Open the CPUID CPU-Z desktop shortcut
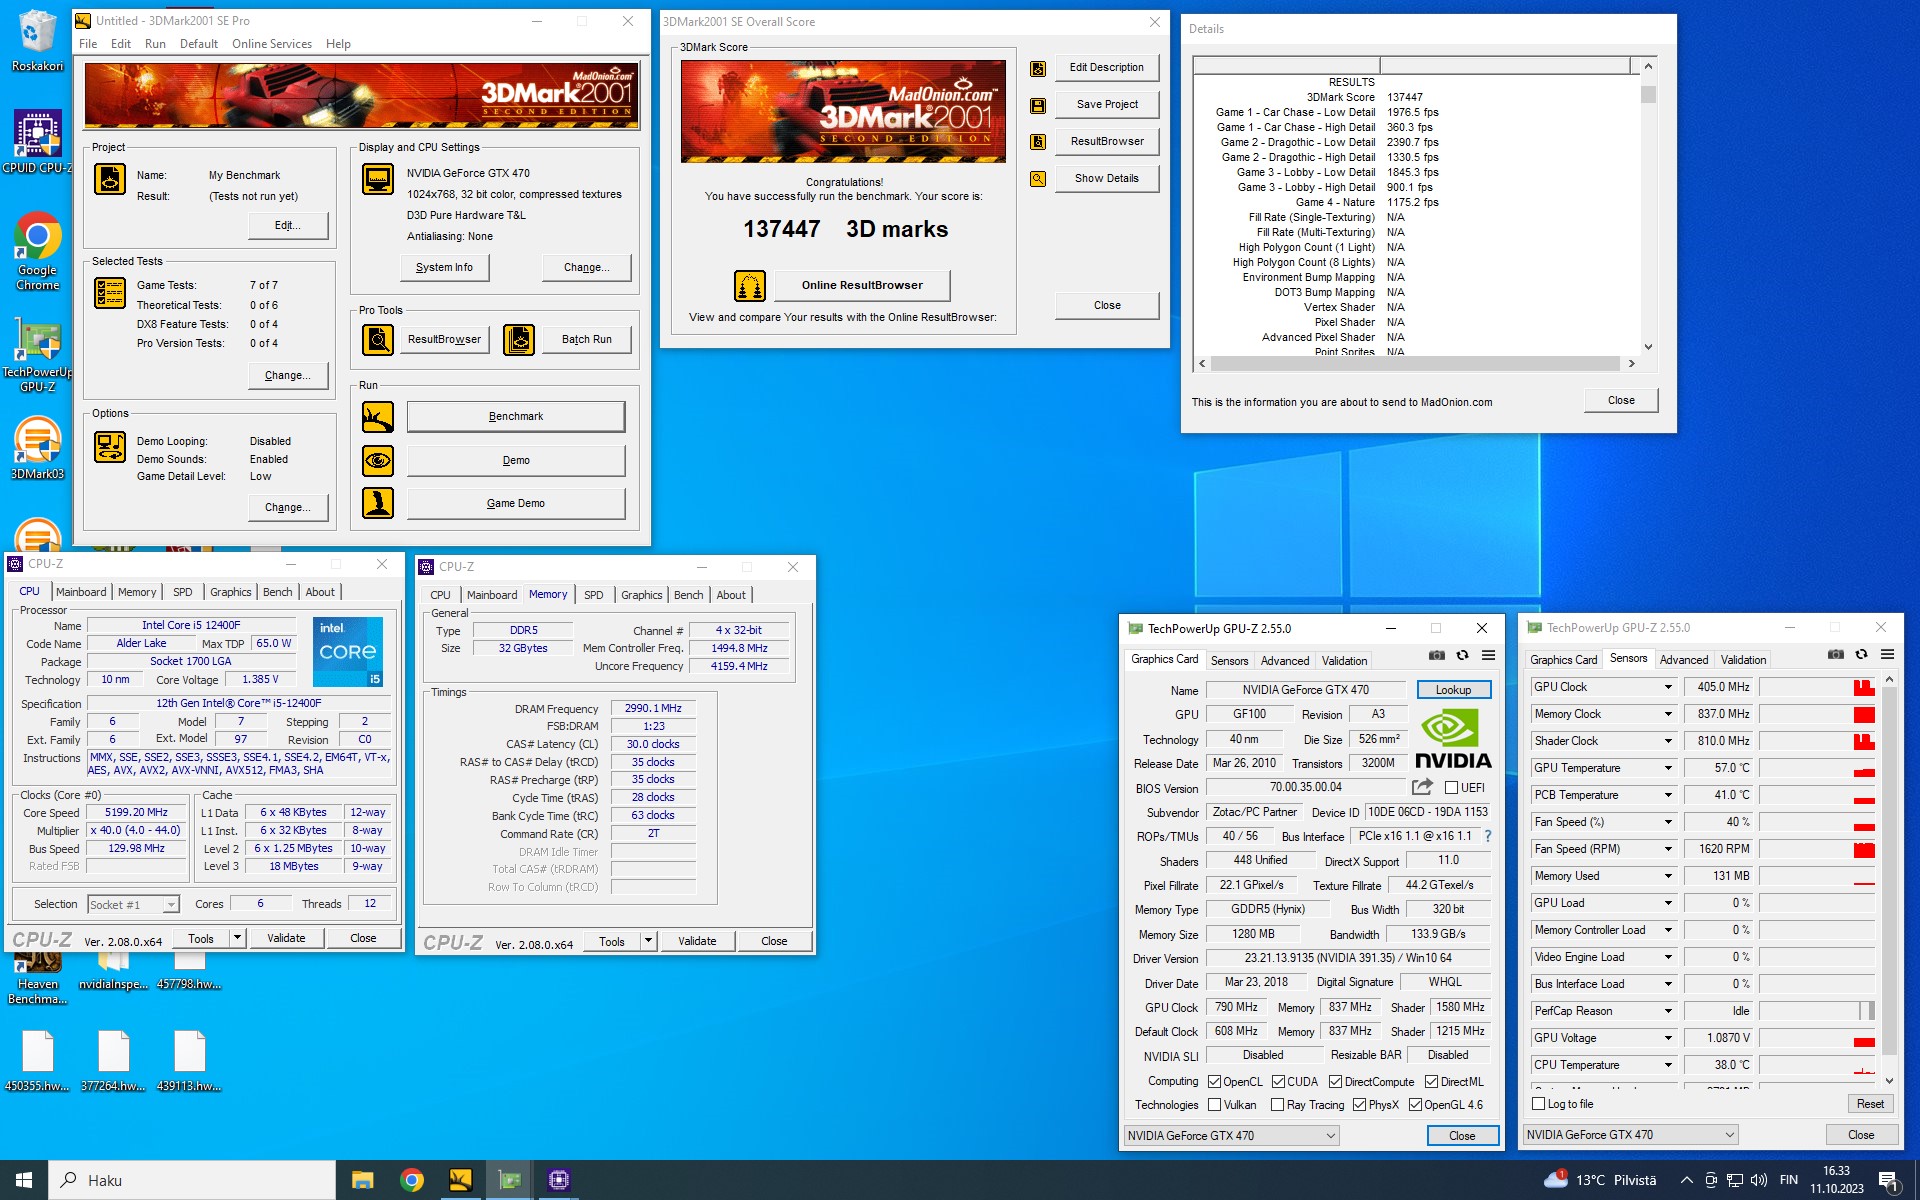 click(x=37, y=140)
